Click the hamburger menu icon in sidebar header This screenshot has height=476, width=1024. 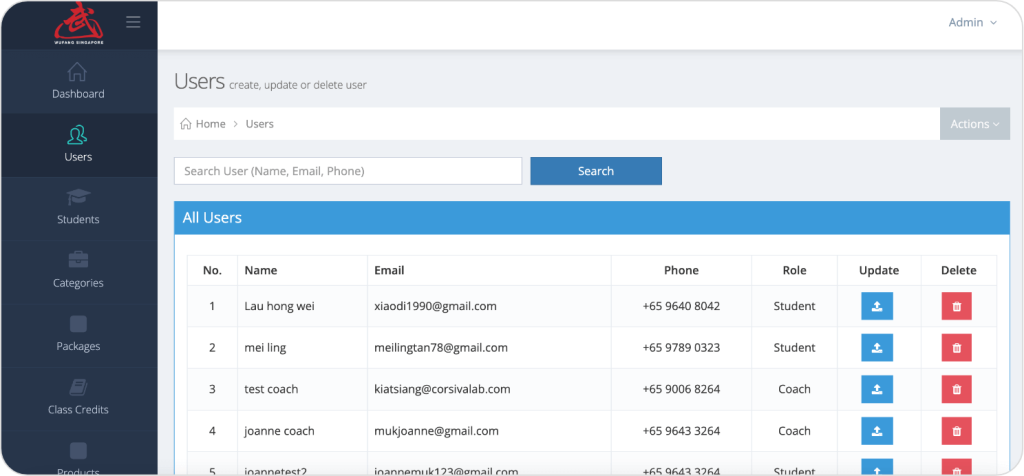coord(133,22)
